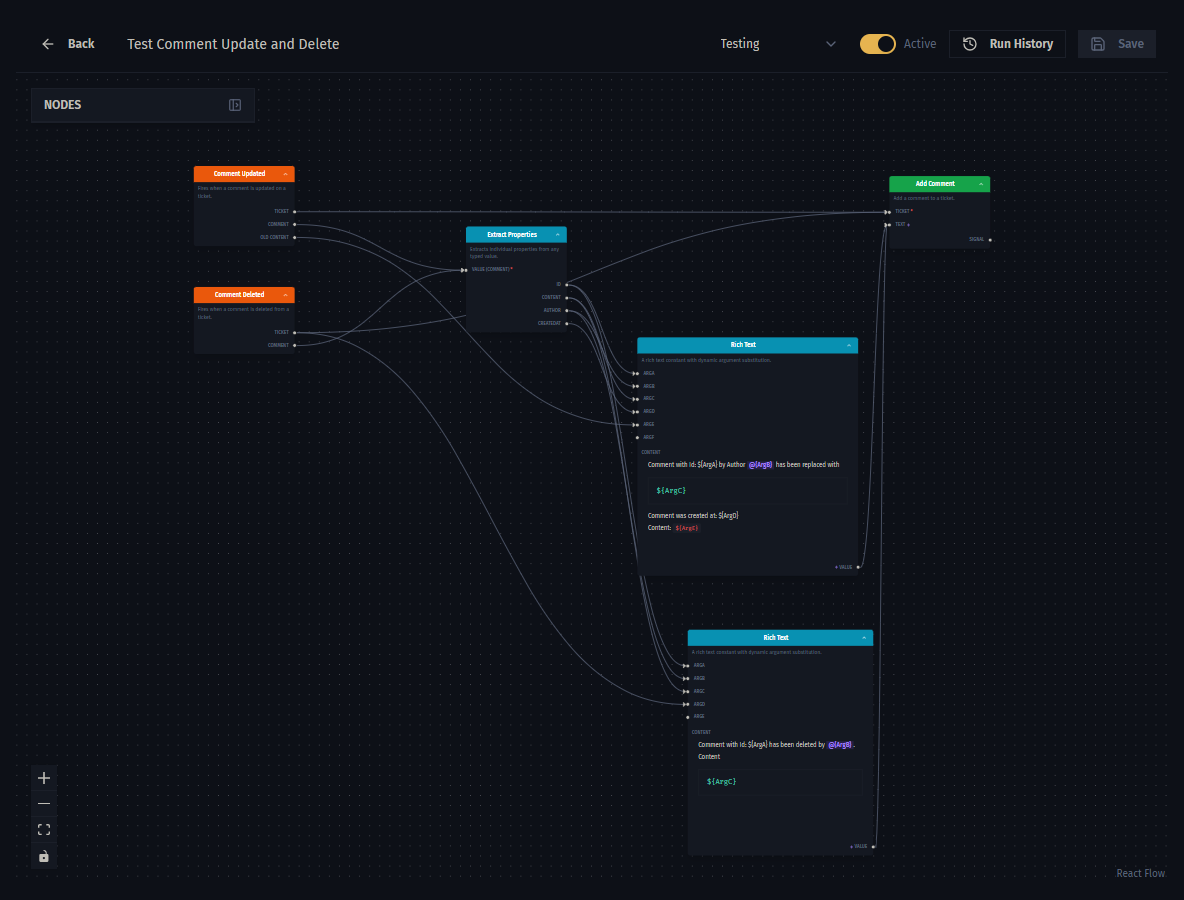Screen dimensions: 1184x900
Task: Collapse the lower Rich Text node
Action: click(864, 638)
